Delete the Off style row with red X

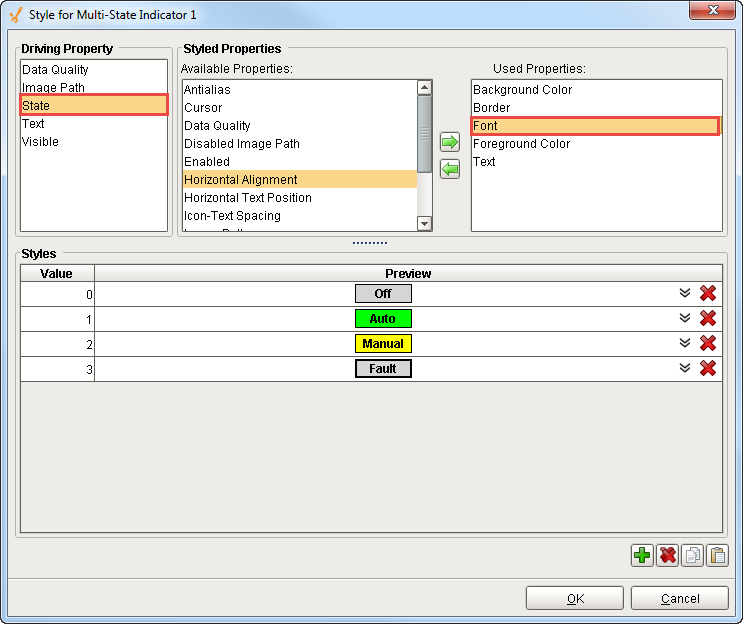pyautogui.click(x=708, y=293)
